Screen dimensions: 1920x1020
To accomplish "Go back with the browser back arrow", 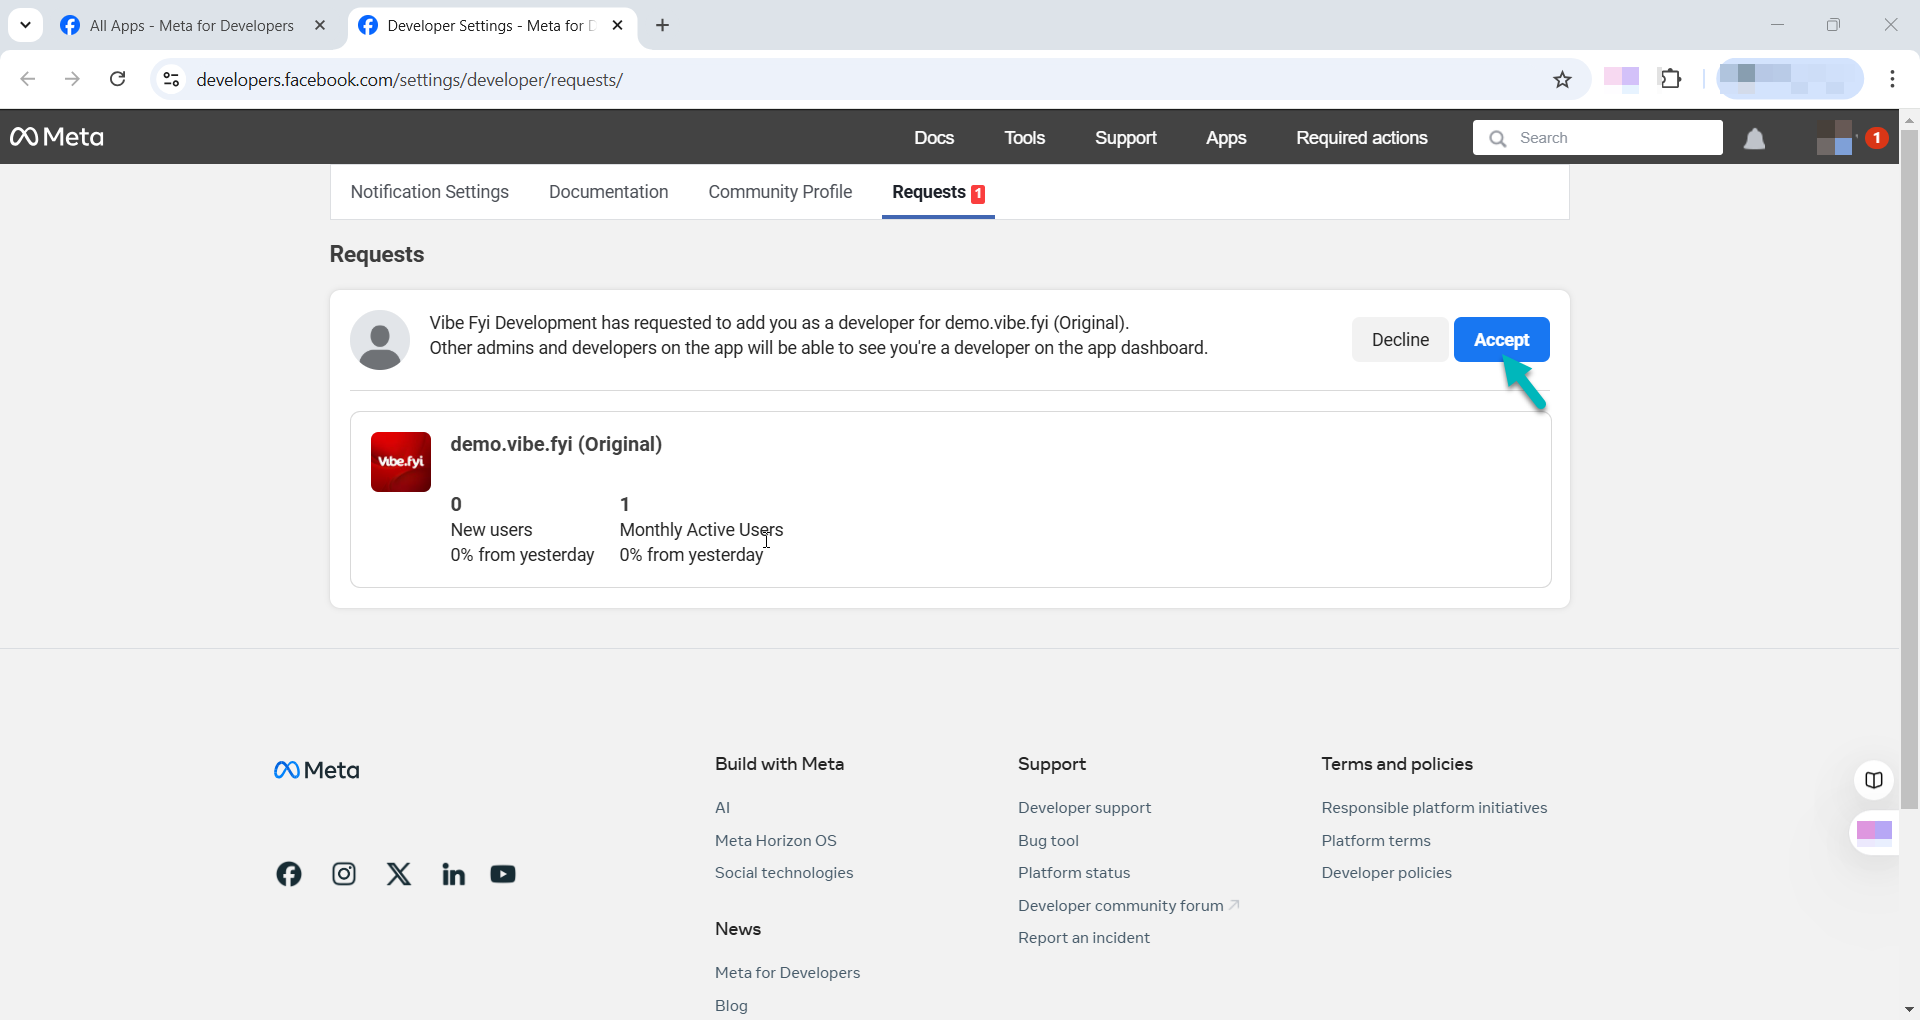I will [28, 79].
